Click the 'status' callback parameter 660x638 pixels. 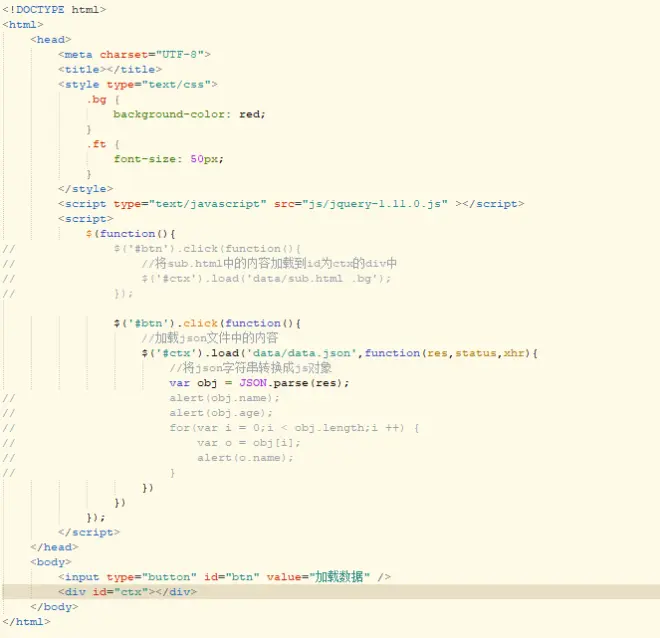coord(476,354)
